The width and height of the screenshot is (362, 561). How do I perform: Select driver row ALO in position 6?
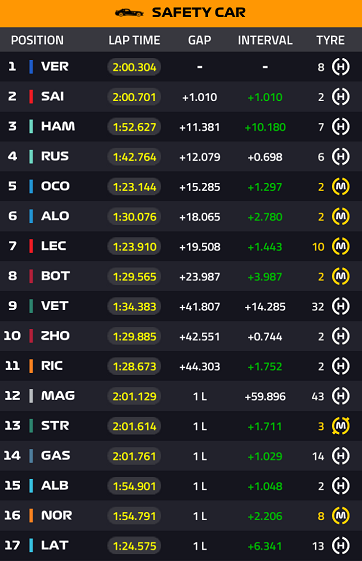pyautogui.click(x=181, y=216)
